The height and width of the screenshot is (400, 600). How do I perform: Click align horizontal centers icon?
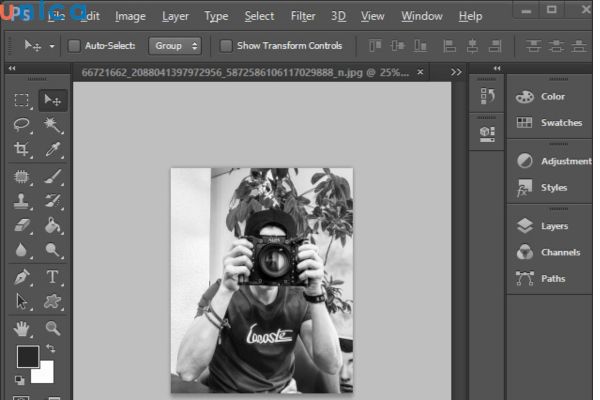tap(472, 46)
